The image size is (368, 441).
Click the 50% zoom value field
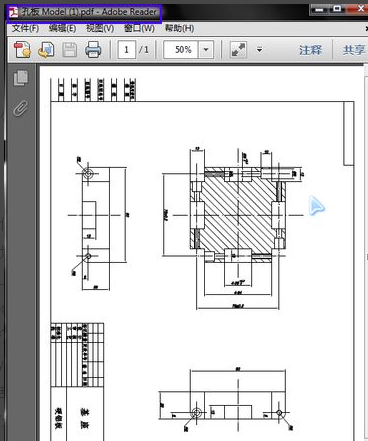coord(181,50)
